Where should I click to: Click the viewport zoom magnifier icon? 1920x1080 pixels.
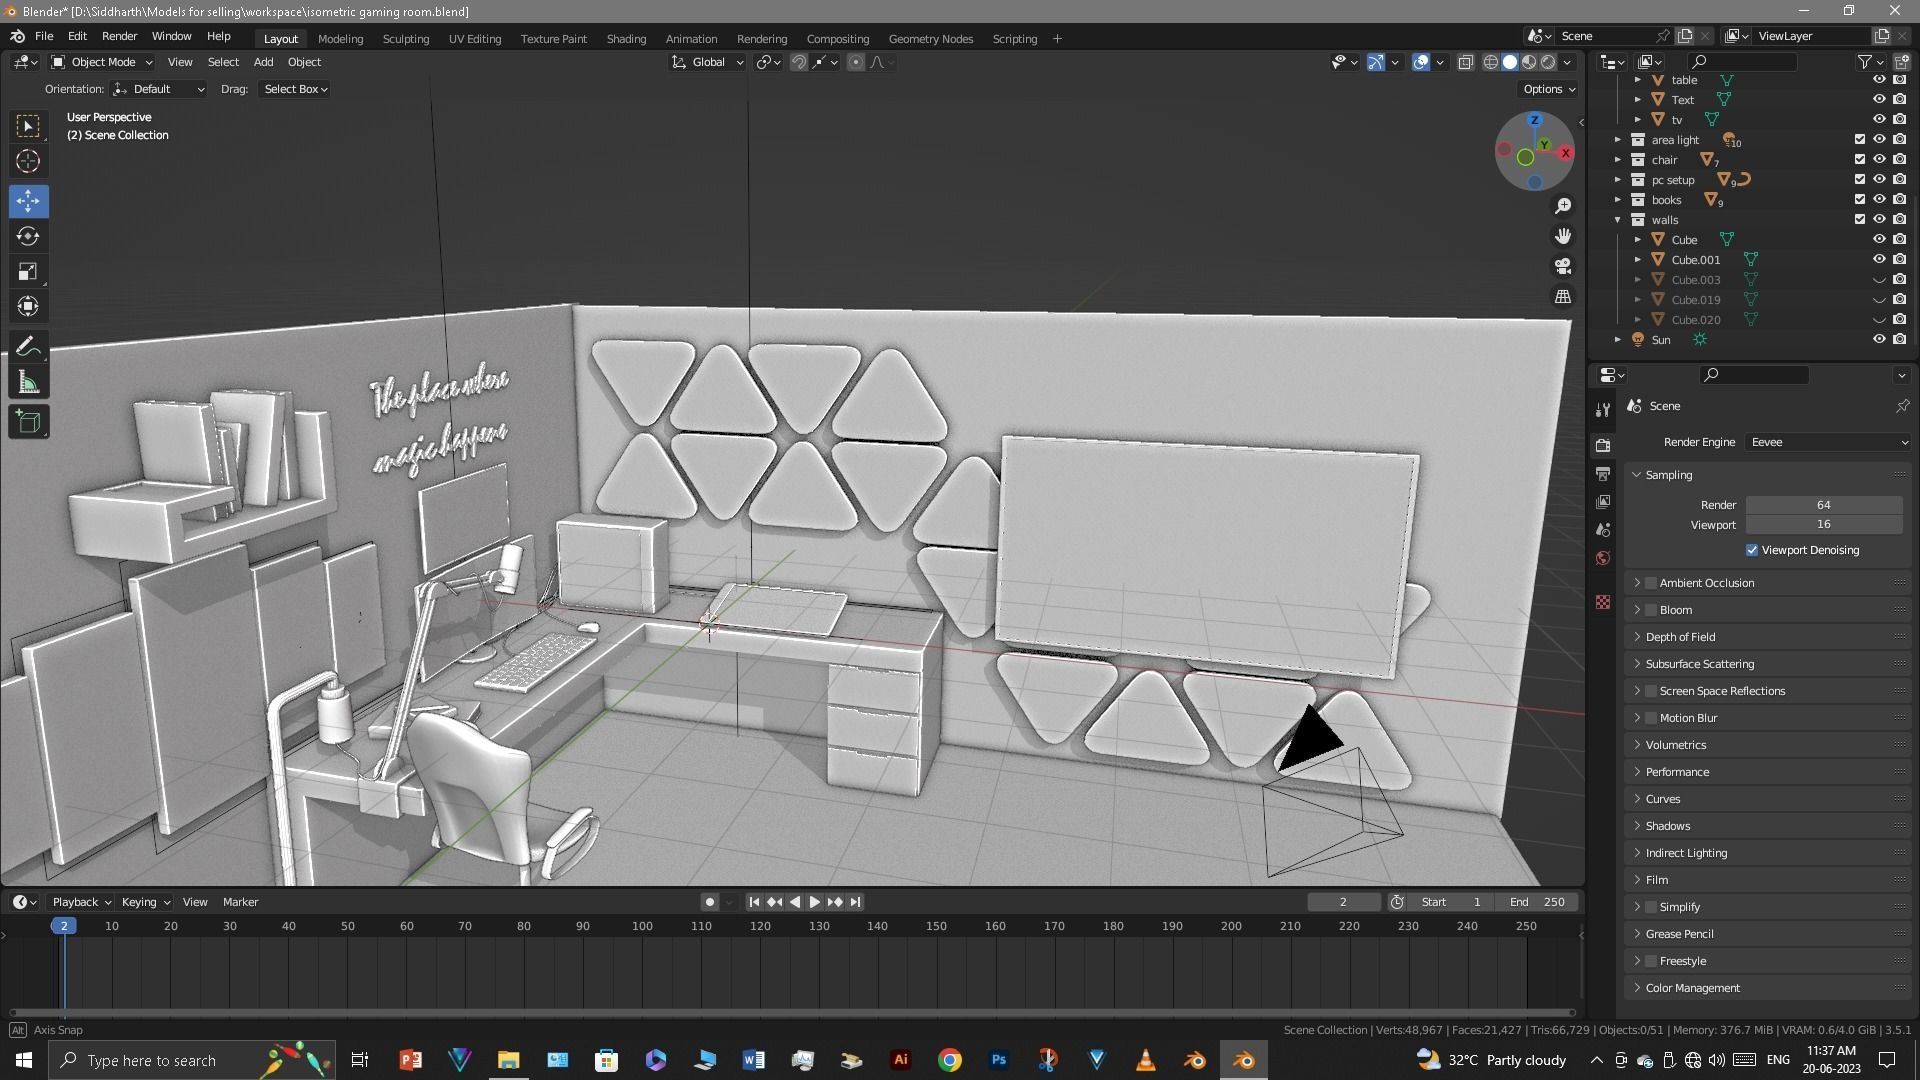point(1563,206)
